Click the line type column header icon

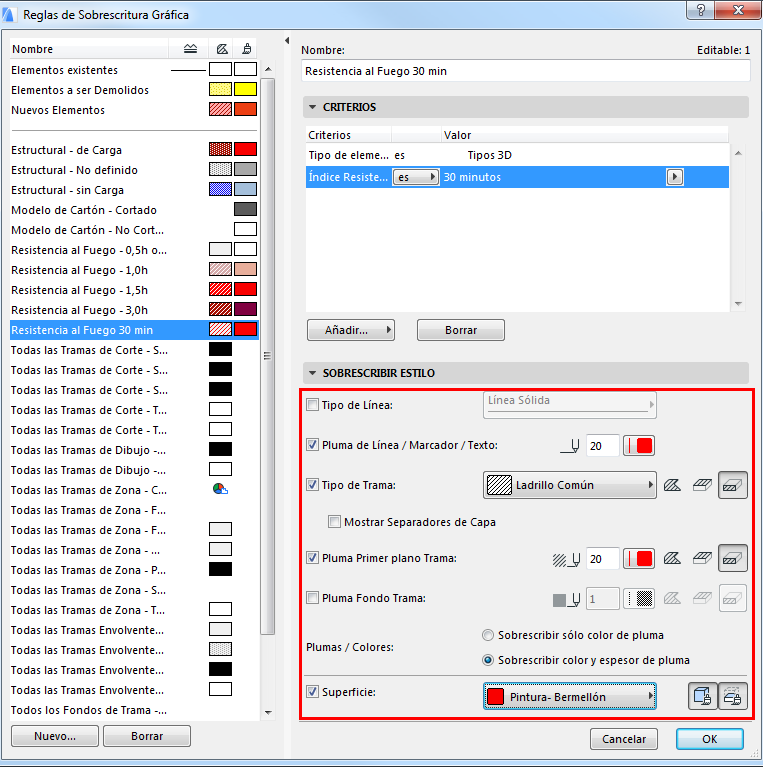[x=190, y=48]
